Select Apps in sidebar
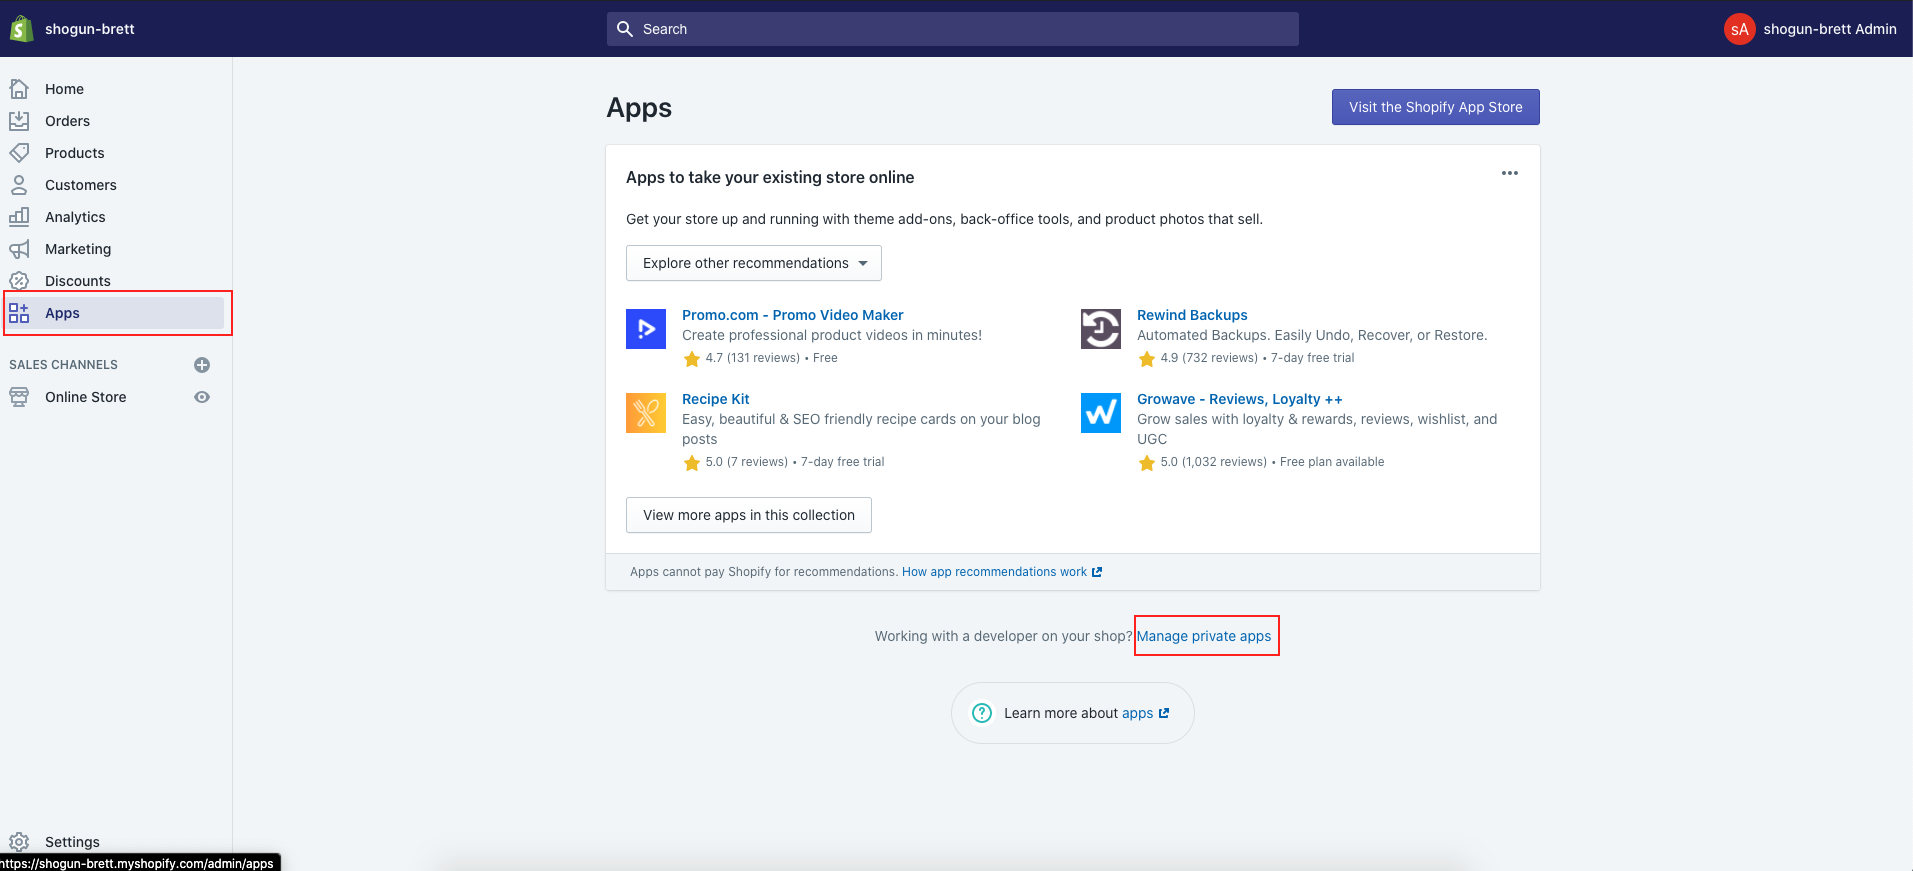 tap(116, 313)
